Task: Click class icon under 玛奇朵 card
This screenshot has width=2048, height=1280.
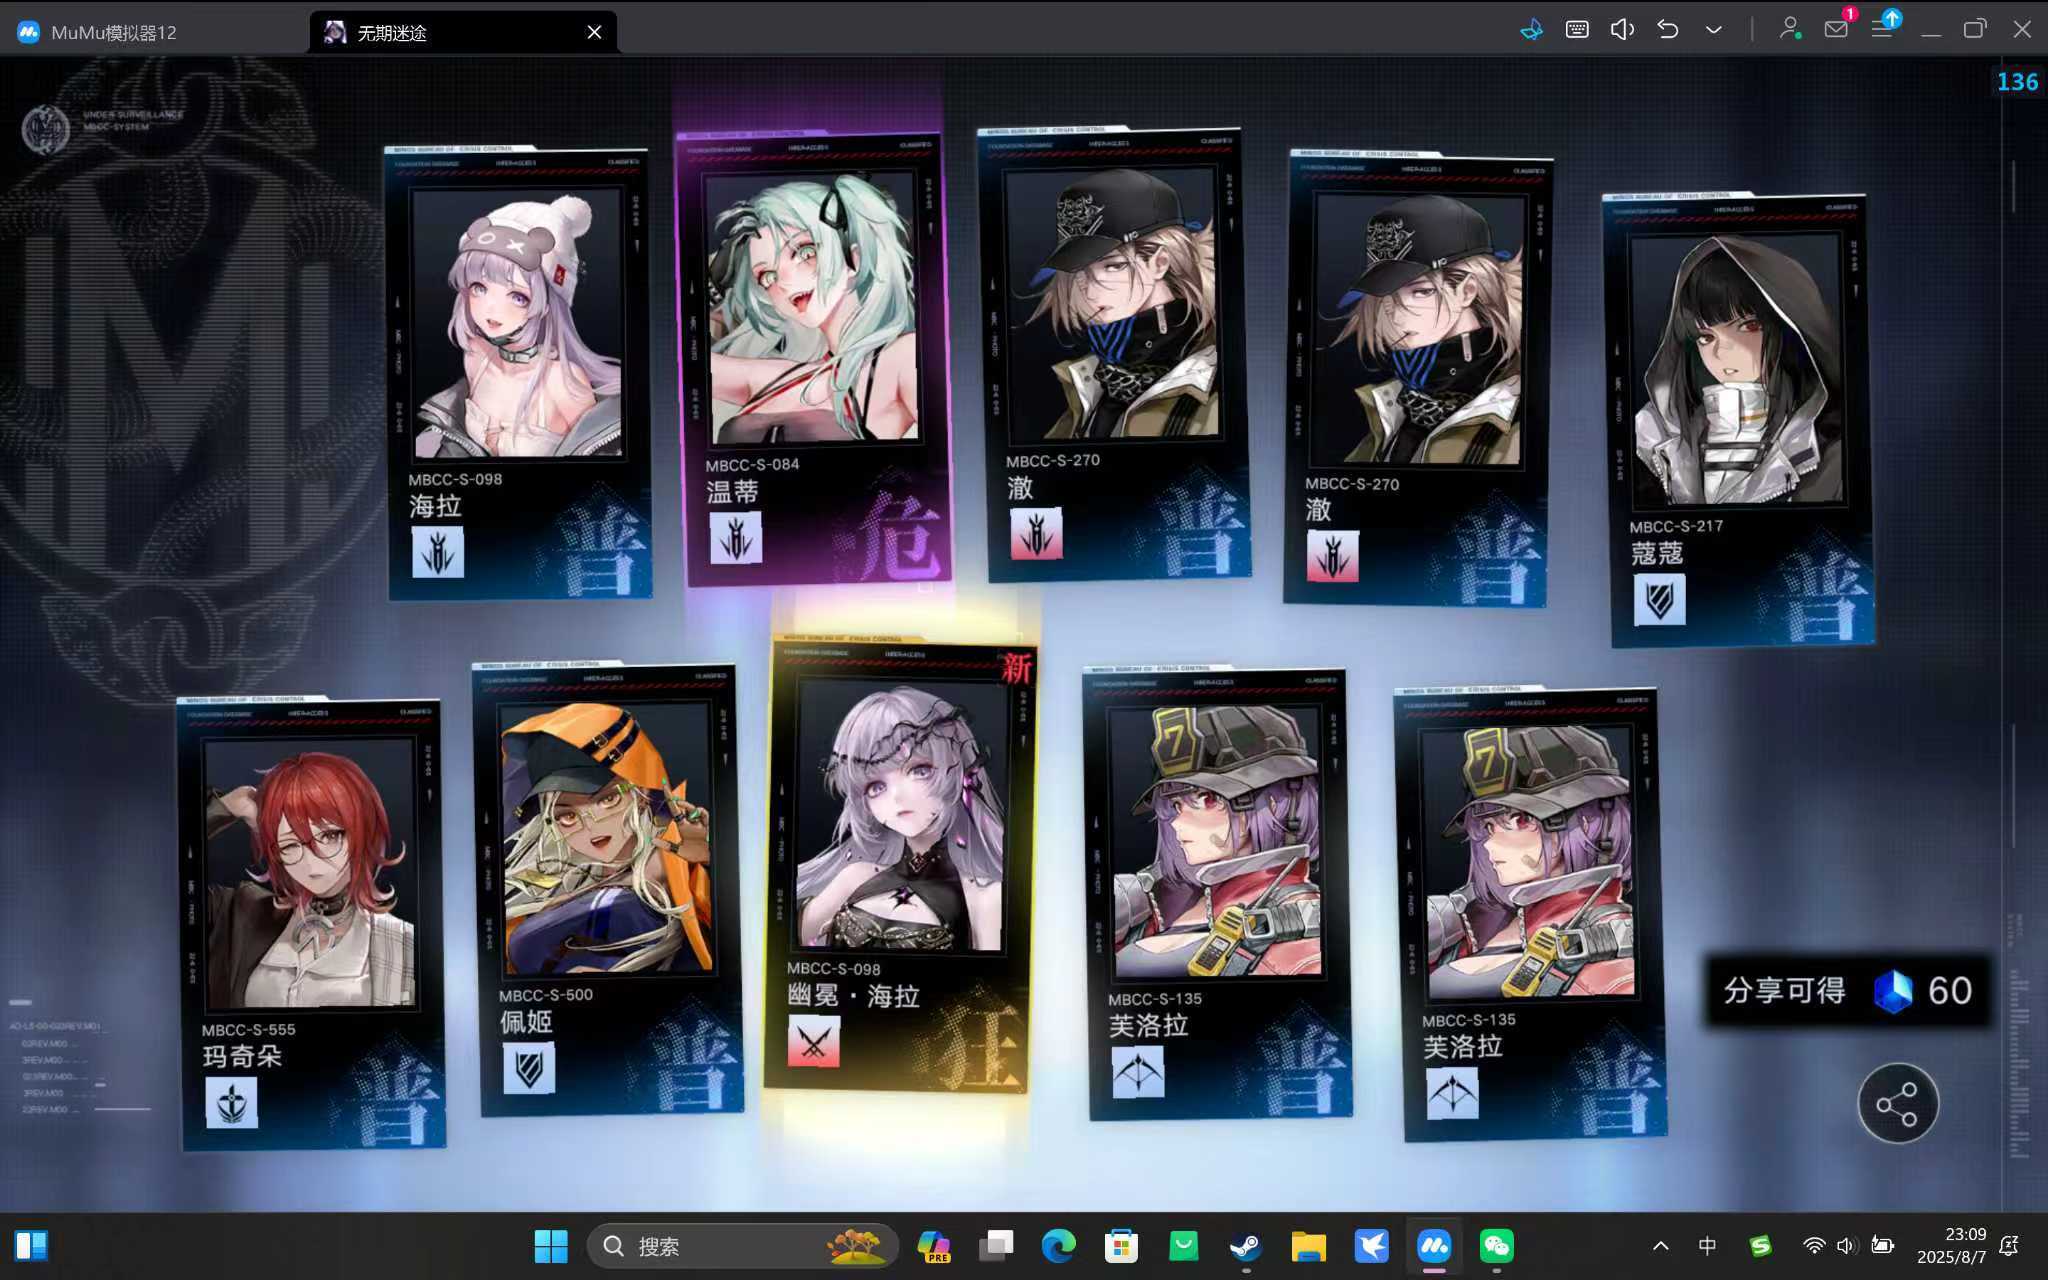Action: point(231,1102)
